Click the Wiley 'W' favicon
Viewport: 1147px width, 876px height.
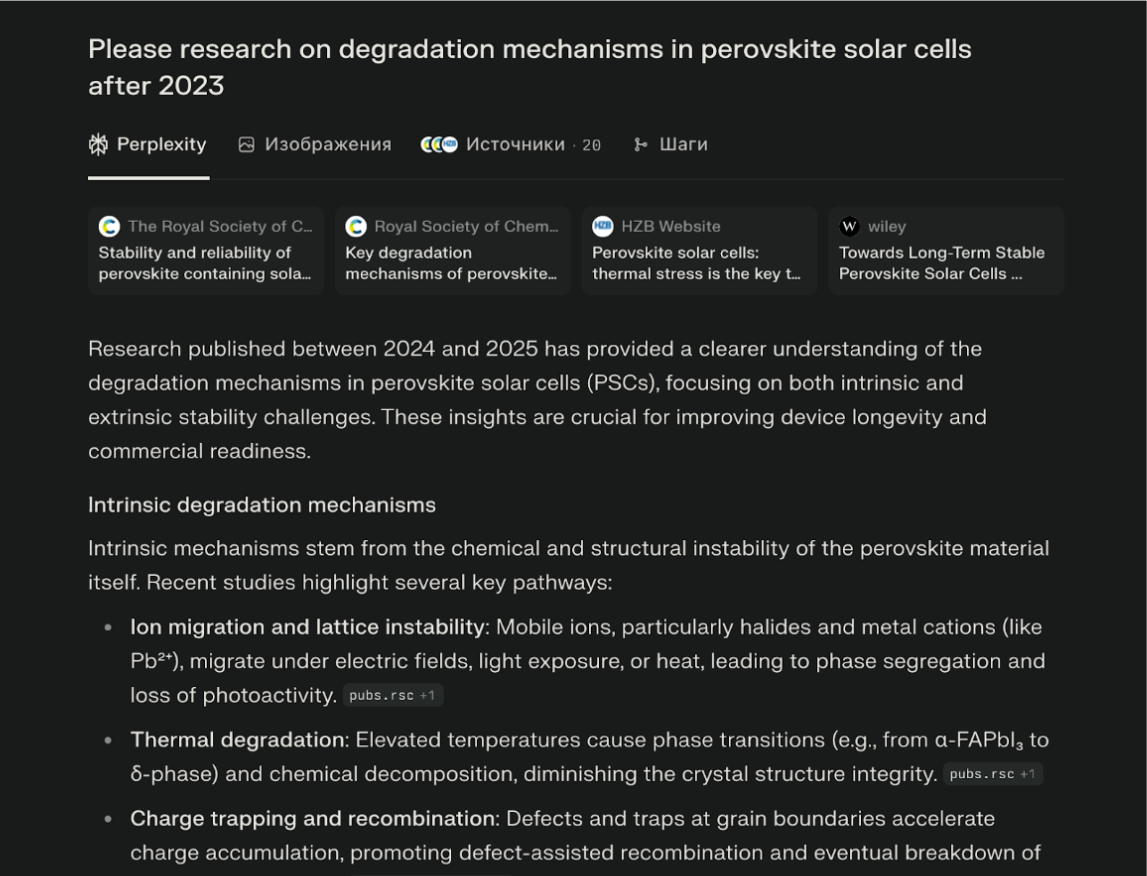pyautogui.click(x=850, y=227)
